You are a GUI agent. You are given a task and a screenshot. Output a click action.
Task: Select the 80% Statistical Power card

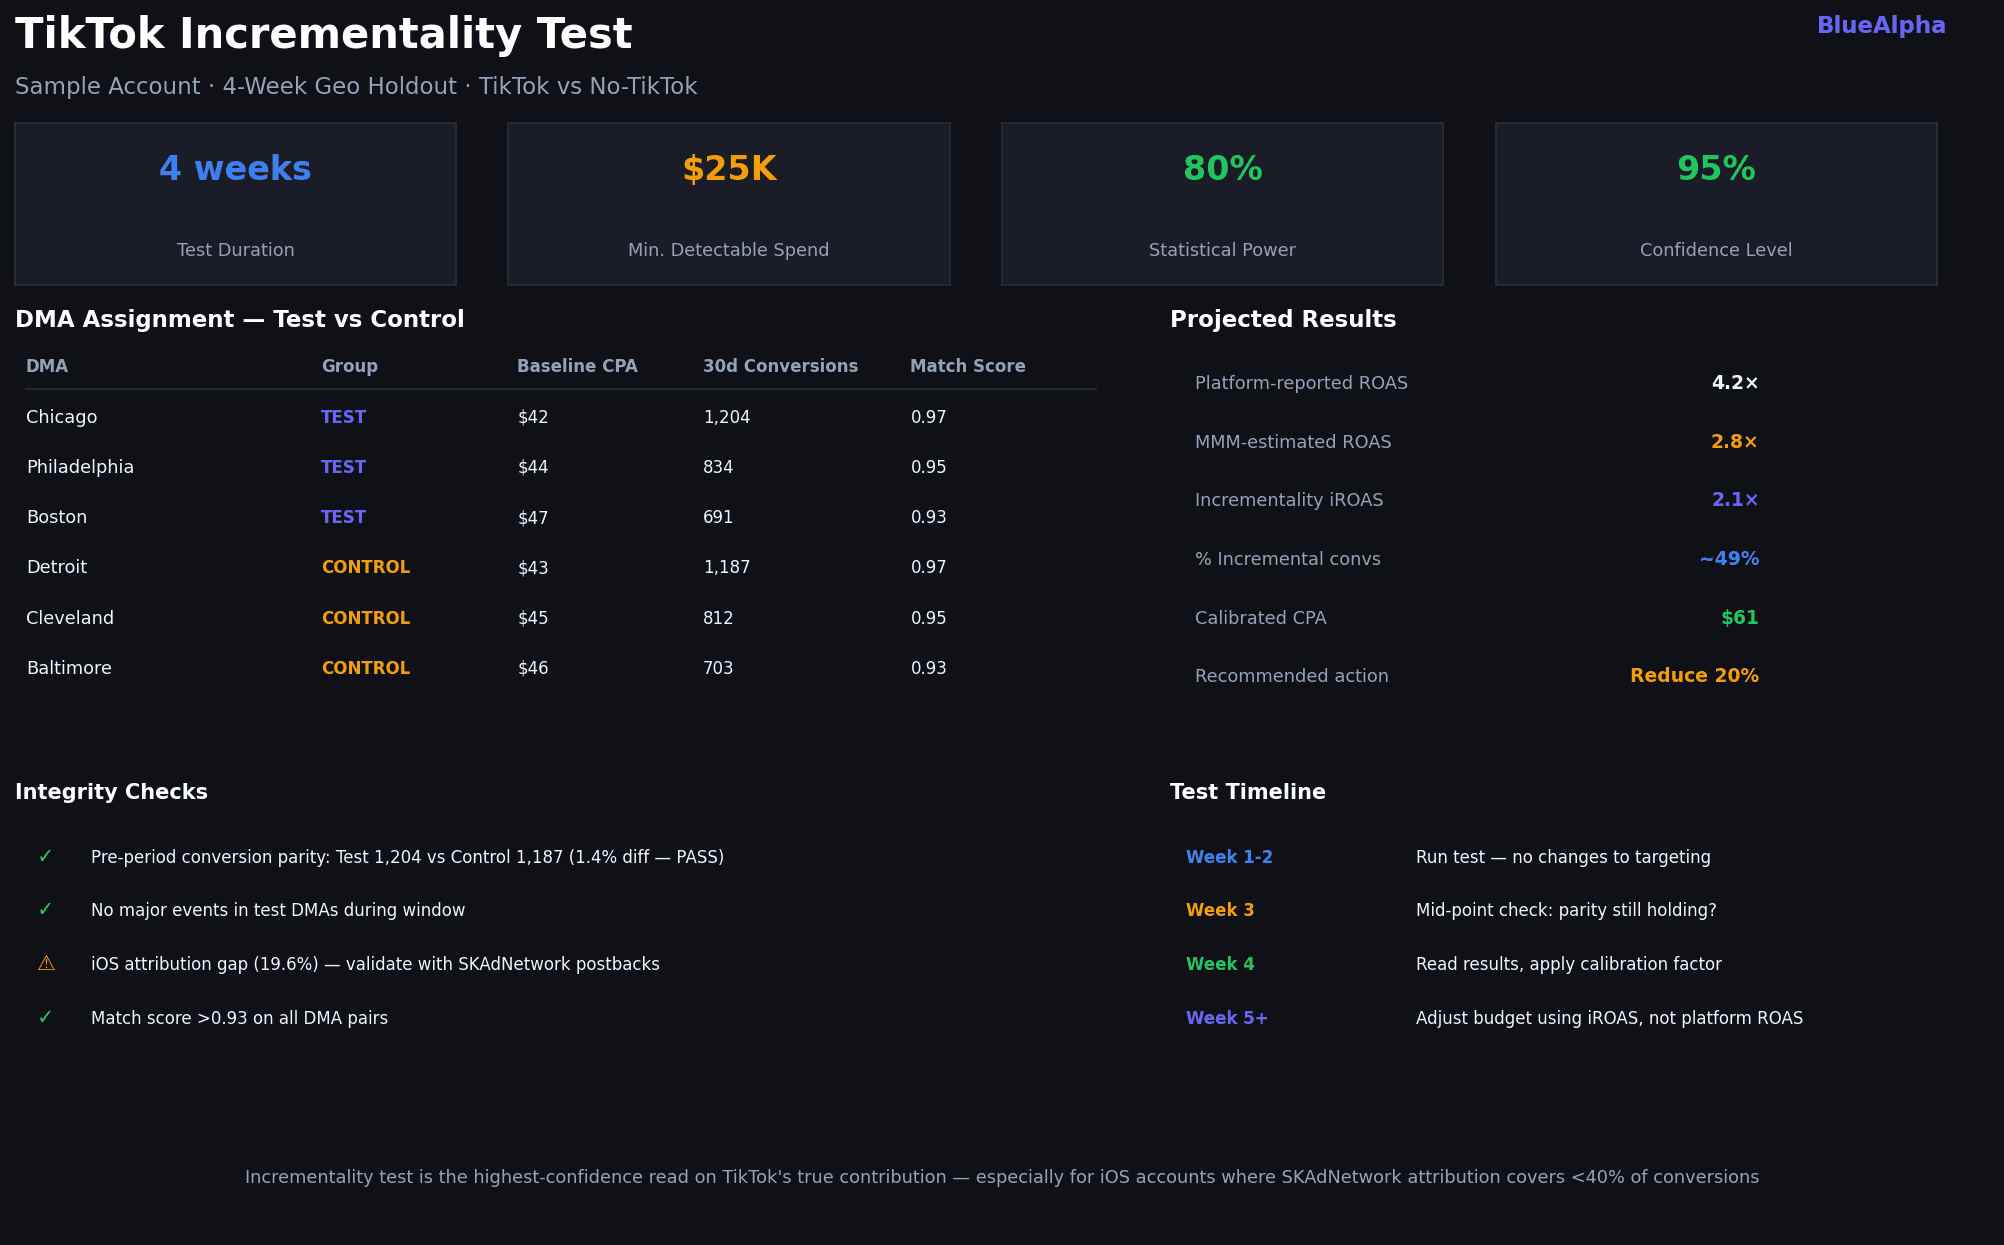coord(1222,204)
